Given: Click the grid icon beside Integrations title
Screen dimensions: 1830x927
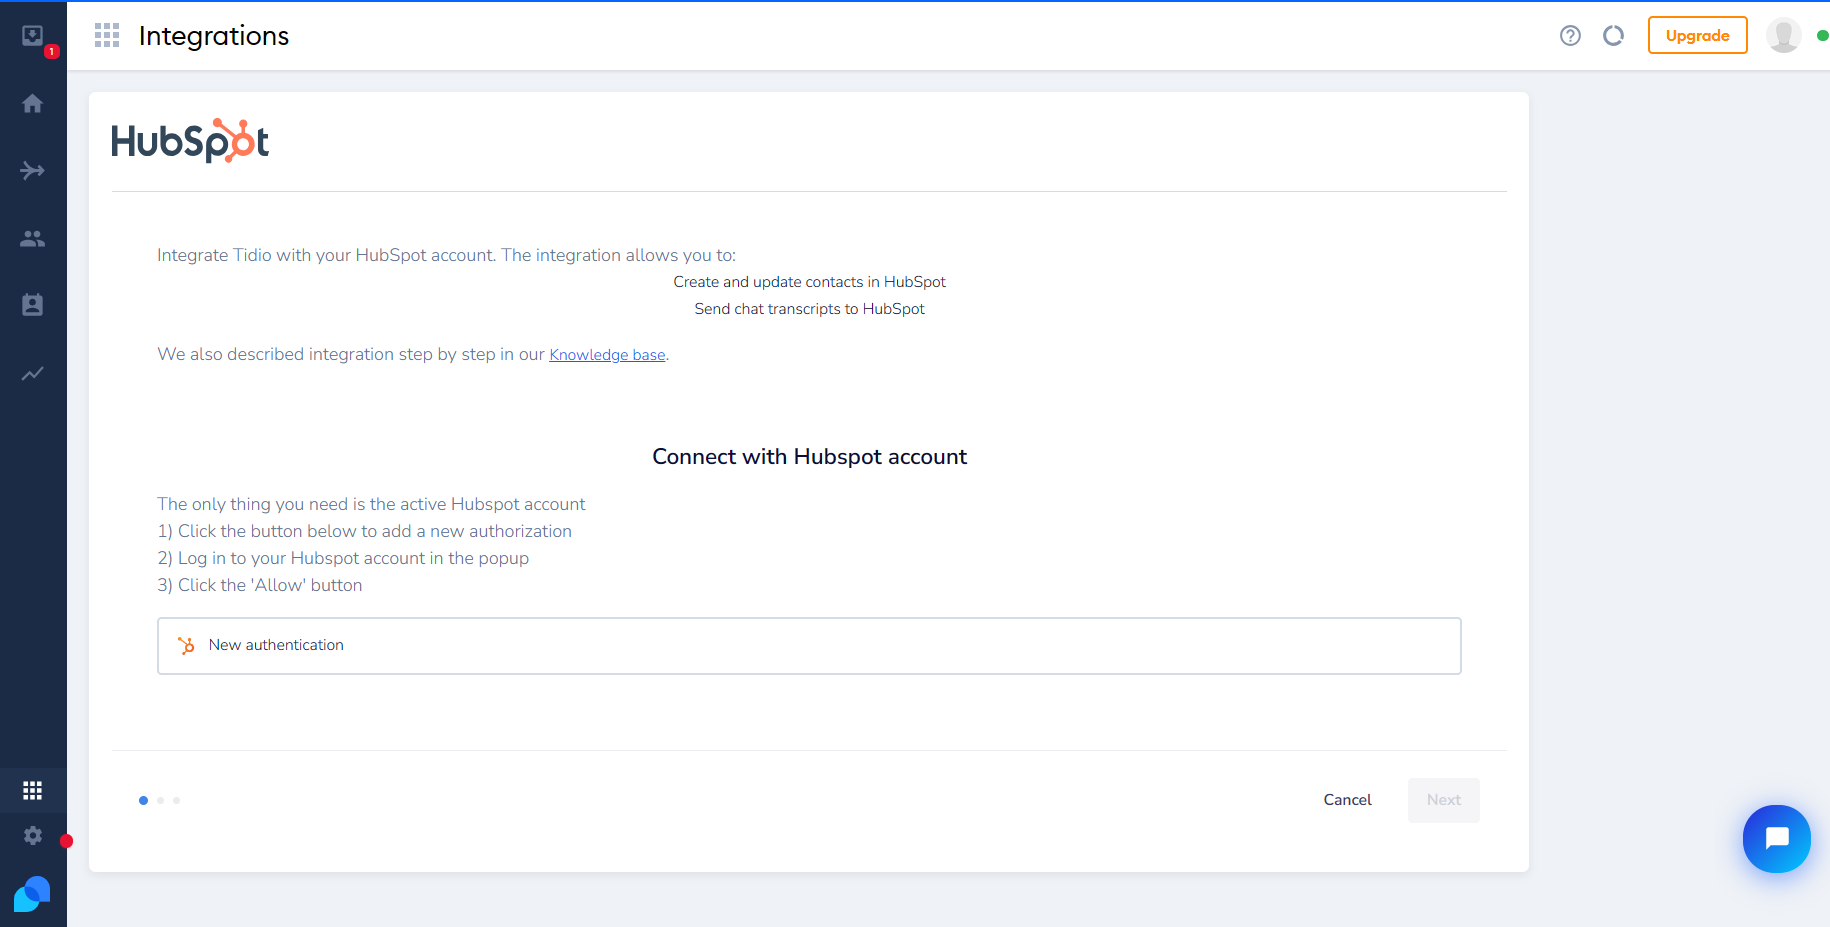Looking at the screenshot, I should coord(107,36).
